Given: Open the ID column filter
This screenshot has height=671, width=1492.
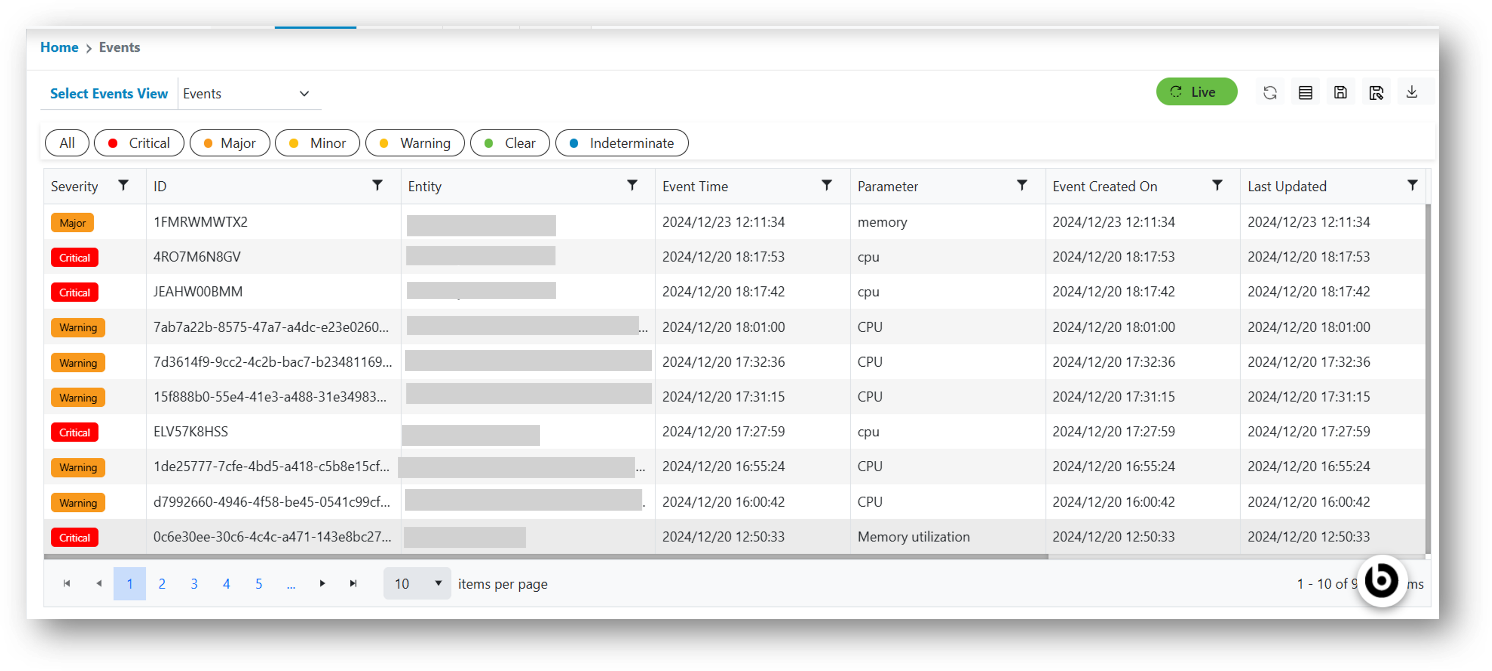Looking at the screenshot, I should tap(377, 185).
